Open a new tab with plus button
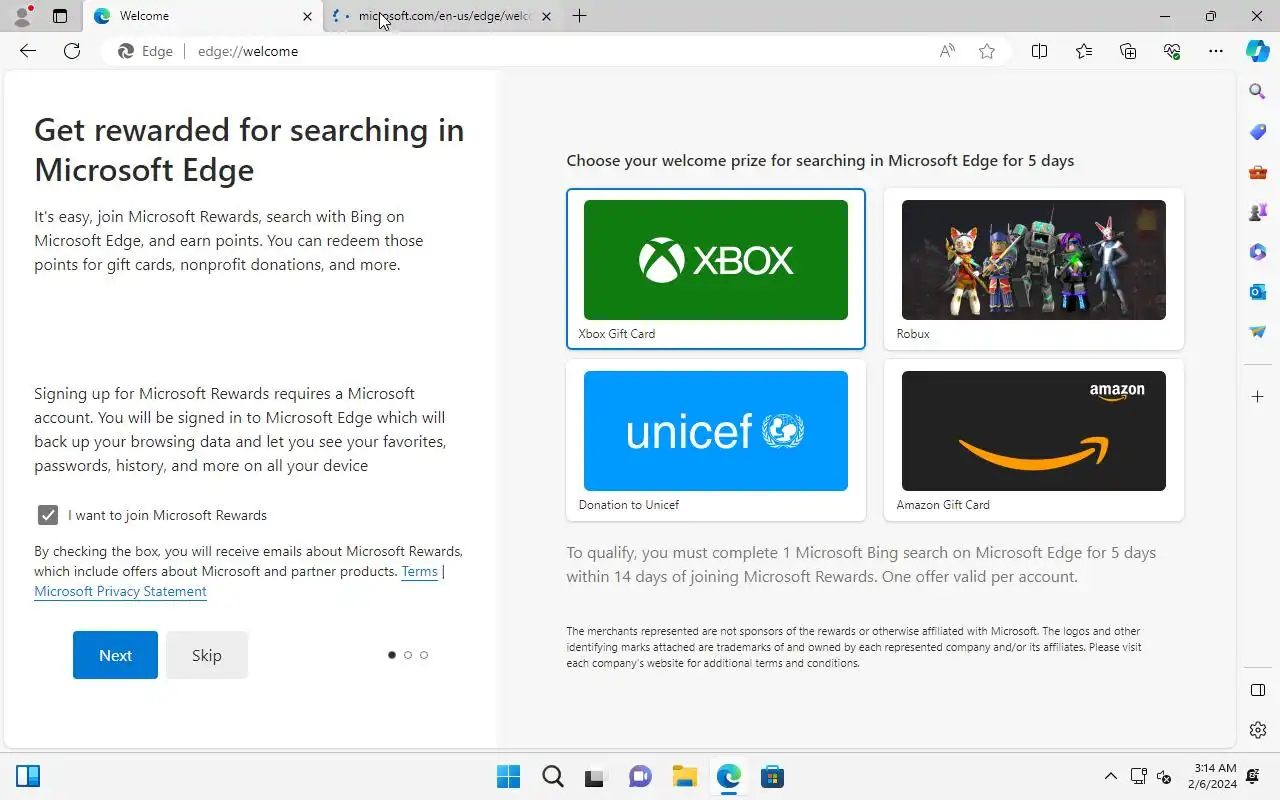 (579, 16)
